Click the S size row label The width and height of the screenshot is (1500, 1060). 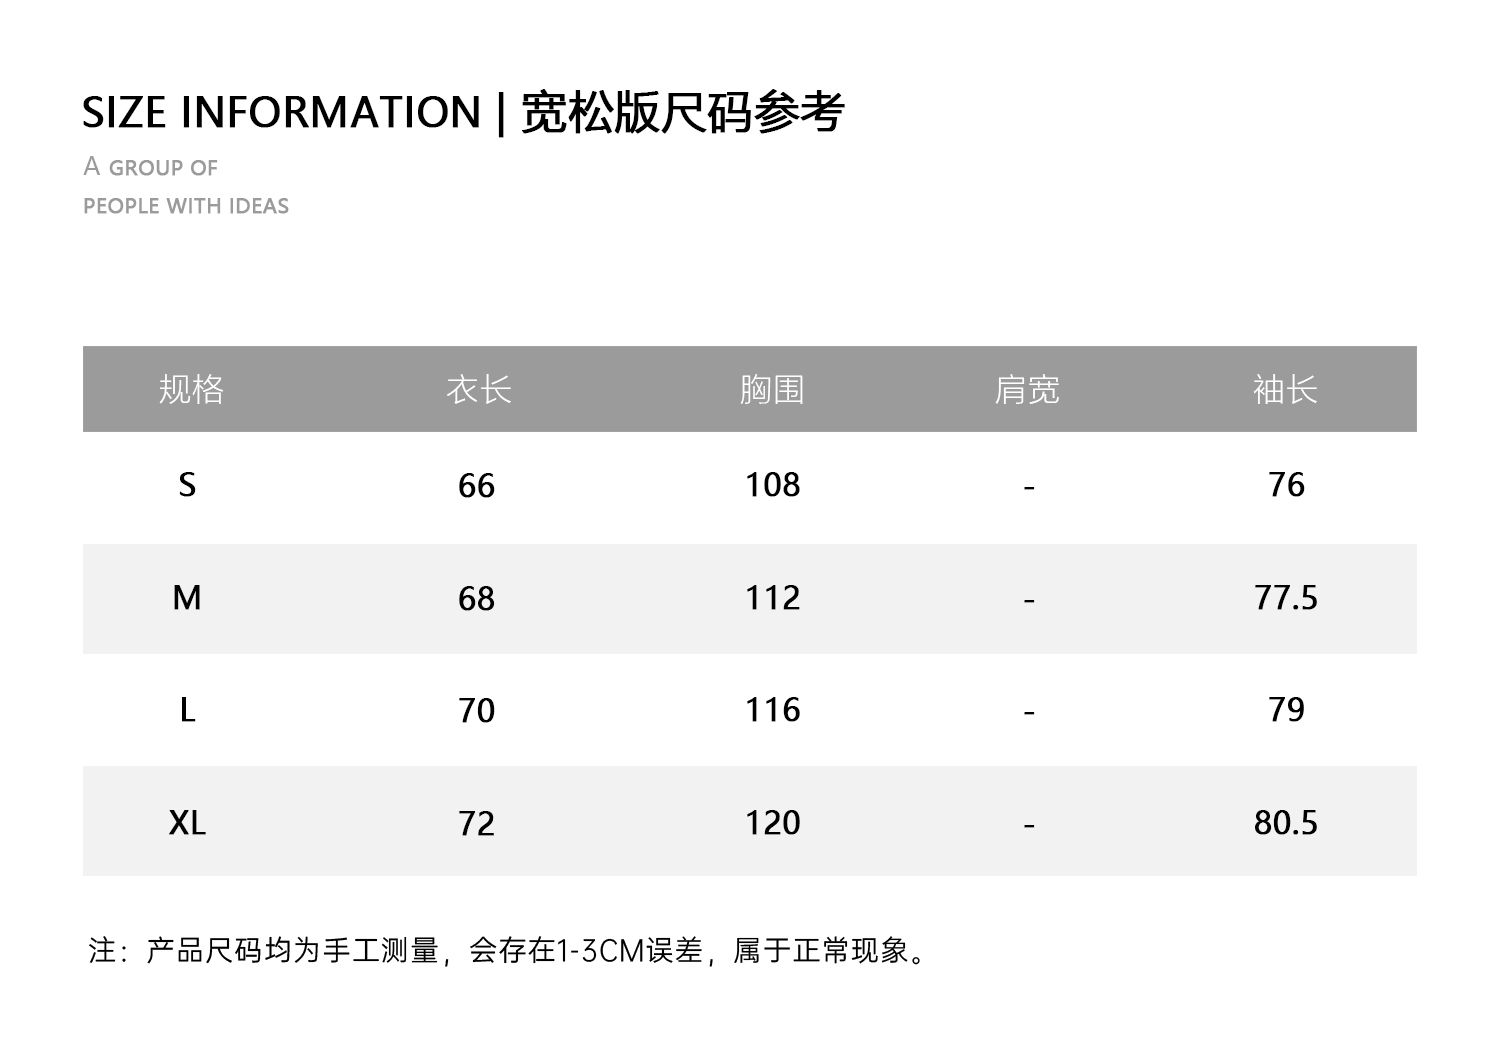pyautogui.click(x=187, y=486)
